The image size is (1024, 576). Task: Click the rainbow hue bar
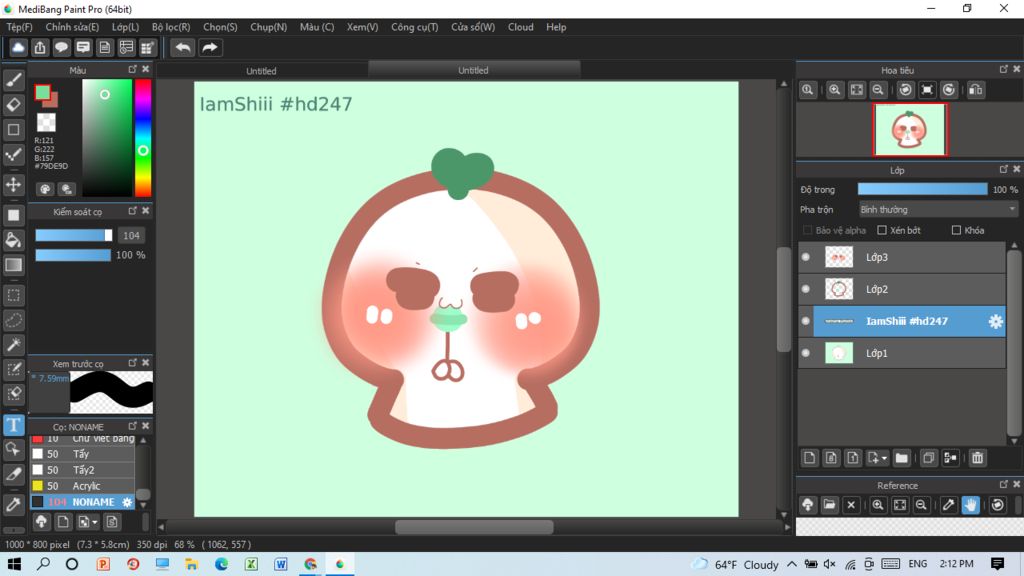(143, 138)
